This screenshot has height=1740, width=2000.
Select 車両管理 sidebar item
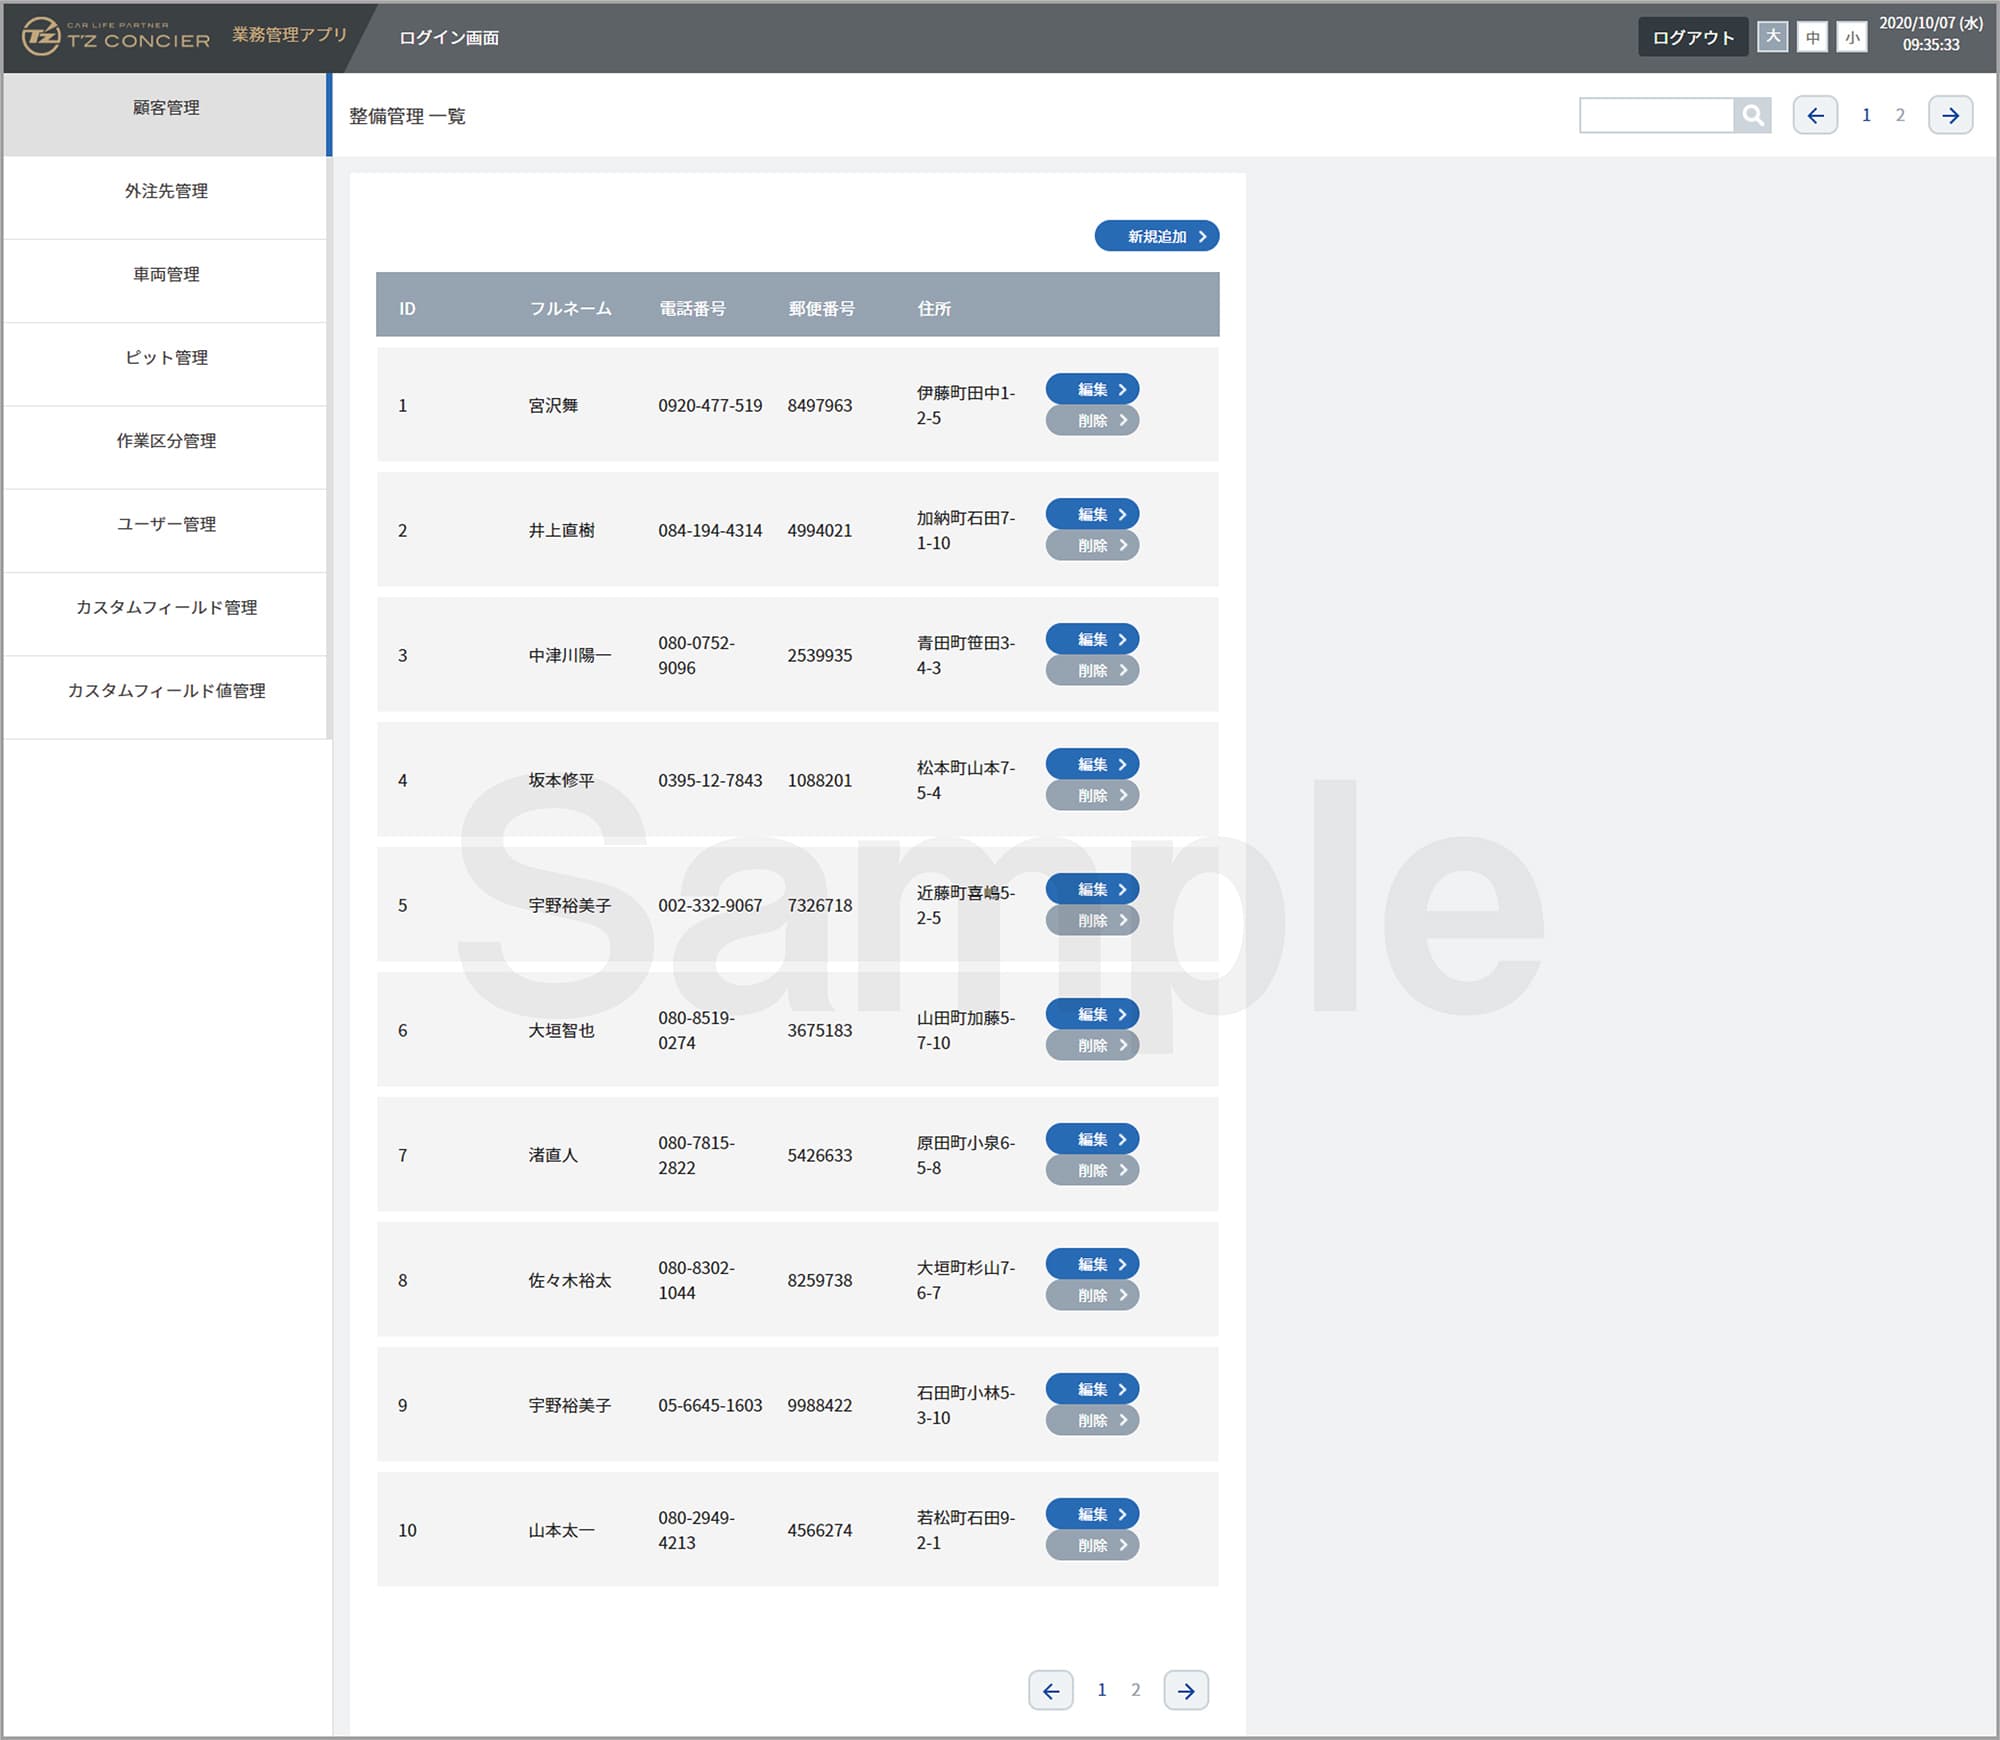click(166, 274)
